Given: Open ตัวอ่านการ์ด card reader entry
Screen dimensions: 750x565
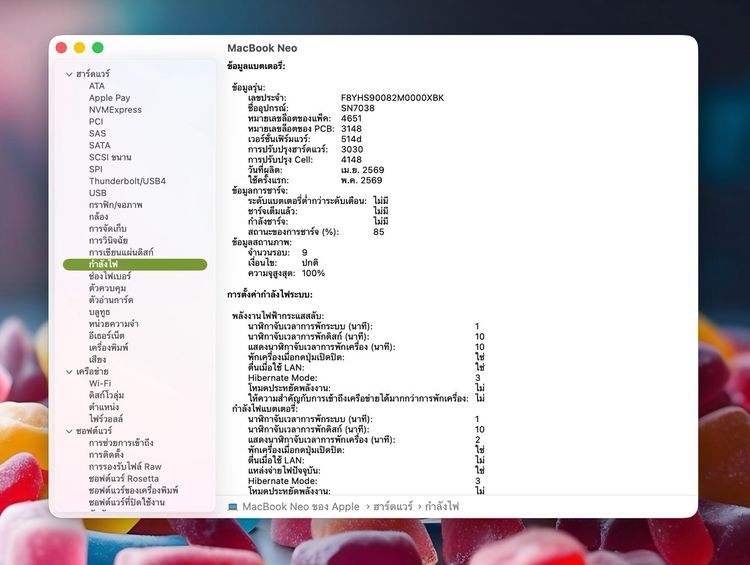Looking at the screenshot, I should click(x=111, y=300).
